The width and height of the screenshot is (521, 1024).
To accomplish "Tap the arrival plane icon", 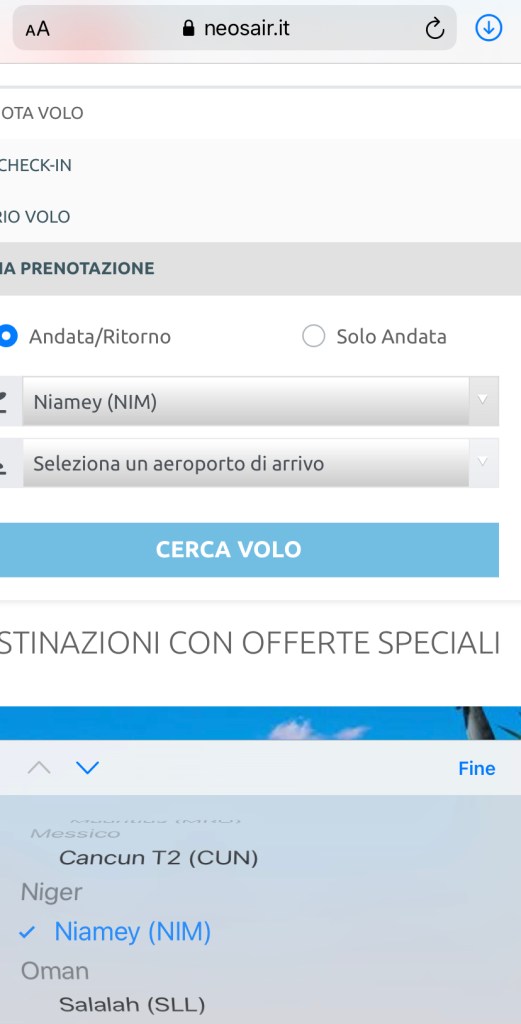I will click(3, 464).
